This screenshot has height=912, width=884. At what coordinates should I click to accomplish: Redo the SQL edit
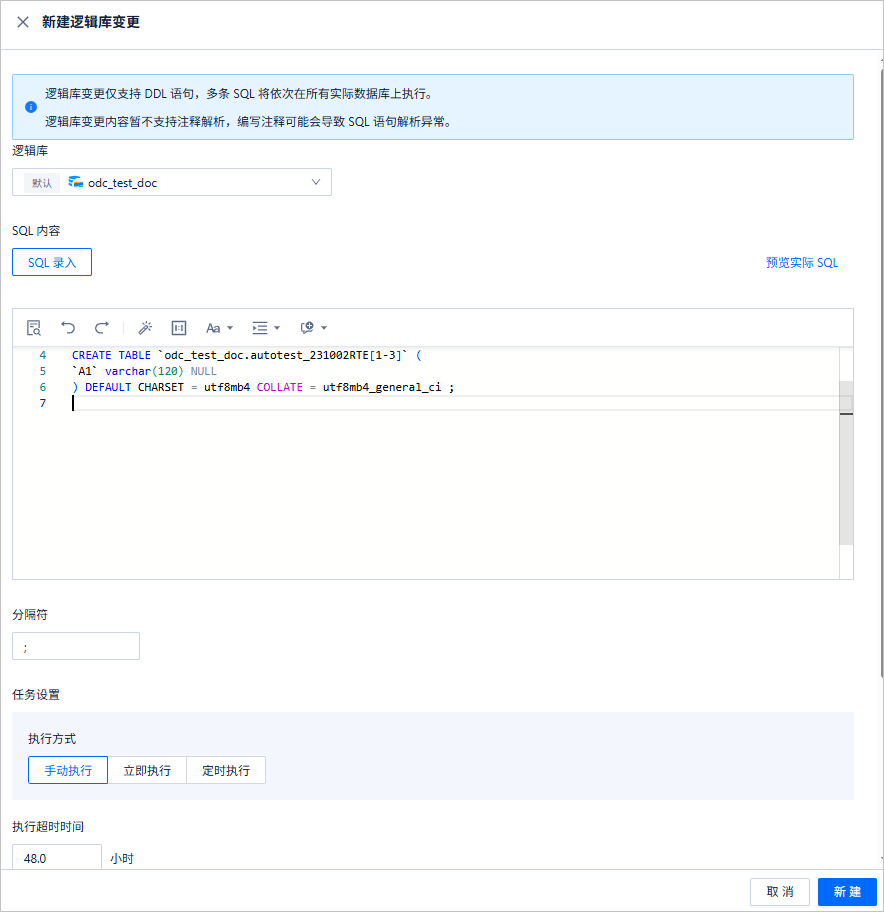102,327
